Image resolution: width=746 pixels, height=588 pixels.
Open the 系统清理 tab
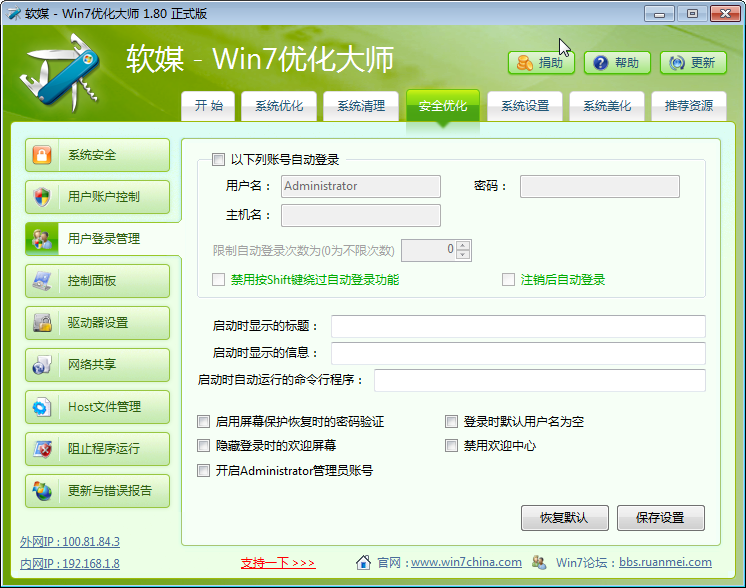pyautogui.click(x=361, y=106)
